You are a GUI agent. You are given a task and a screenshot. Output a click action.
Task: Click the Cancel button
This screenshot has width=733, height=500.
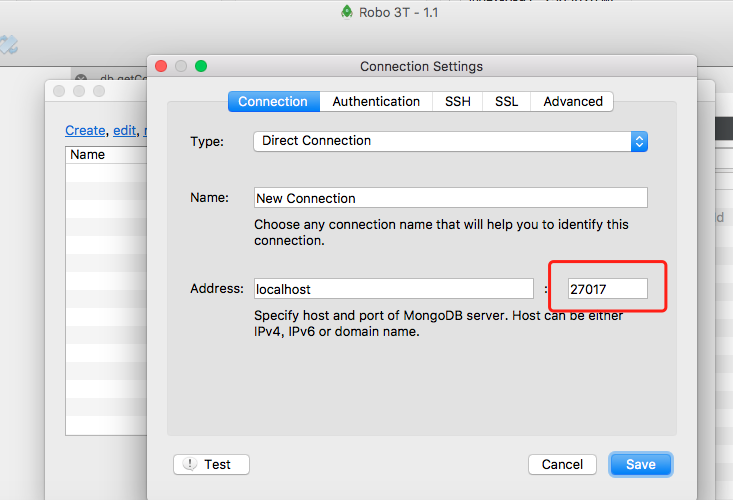(x=562, y=464)
